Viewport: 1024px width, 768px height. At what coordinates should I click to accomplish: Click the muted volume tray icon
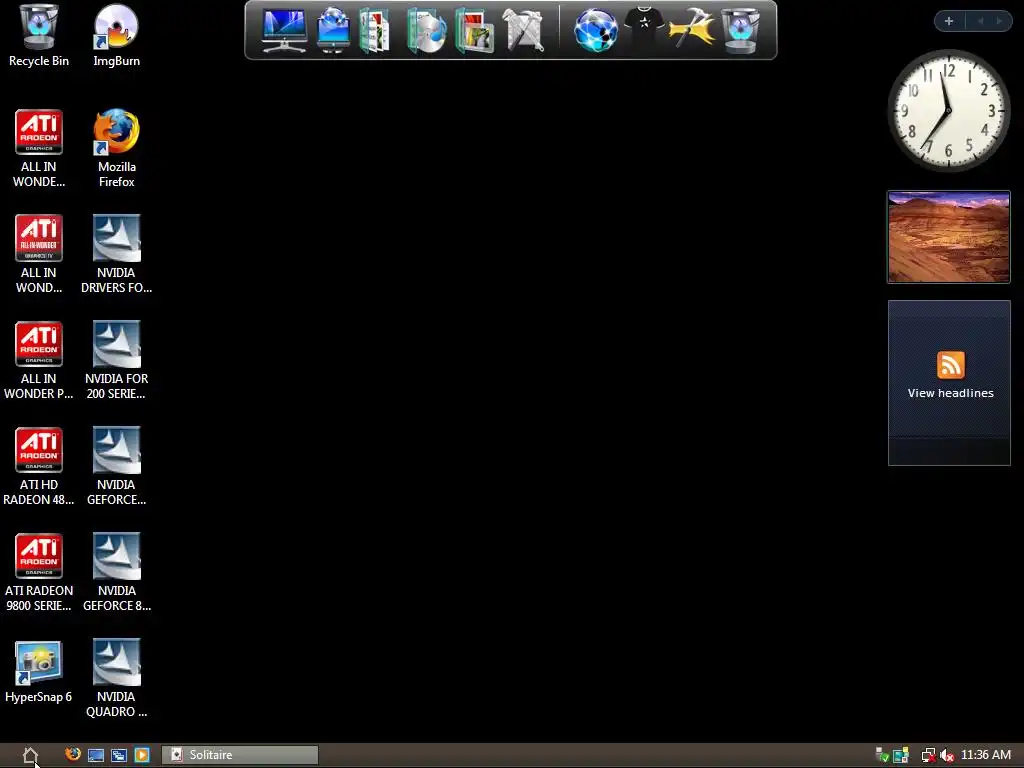coord(946,756)
